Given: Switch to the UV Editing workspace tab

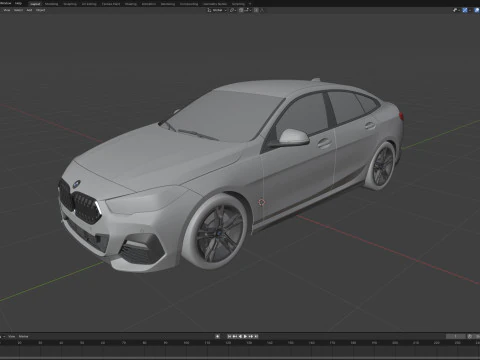Looking at the screenshot, I should 89,4.
